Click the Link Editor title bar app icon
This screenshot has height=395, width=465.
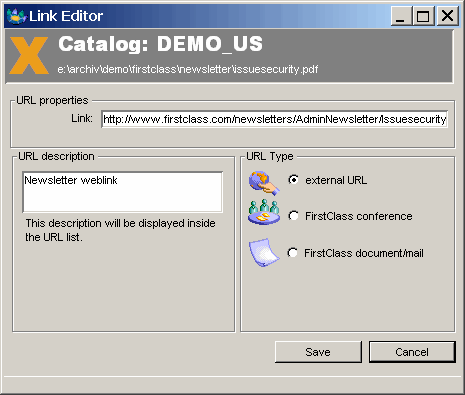tap(16, 16)
